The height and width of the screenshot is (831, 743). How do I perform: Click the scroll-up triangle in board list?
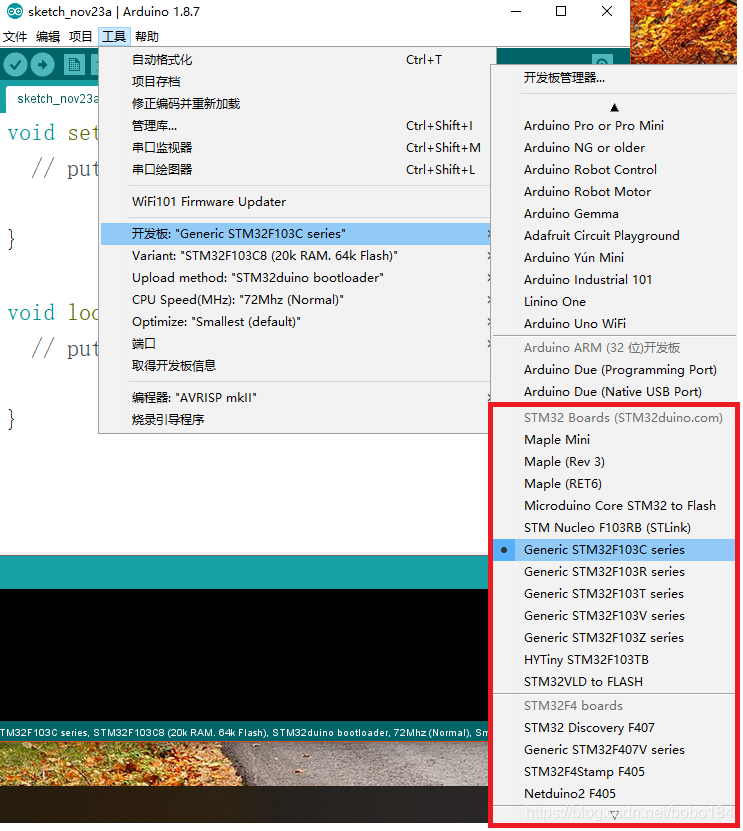point(614,108)
